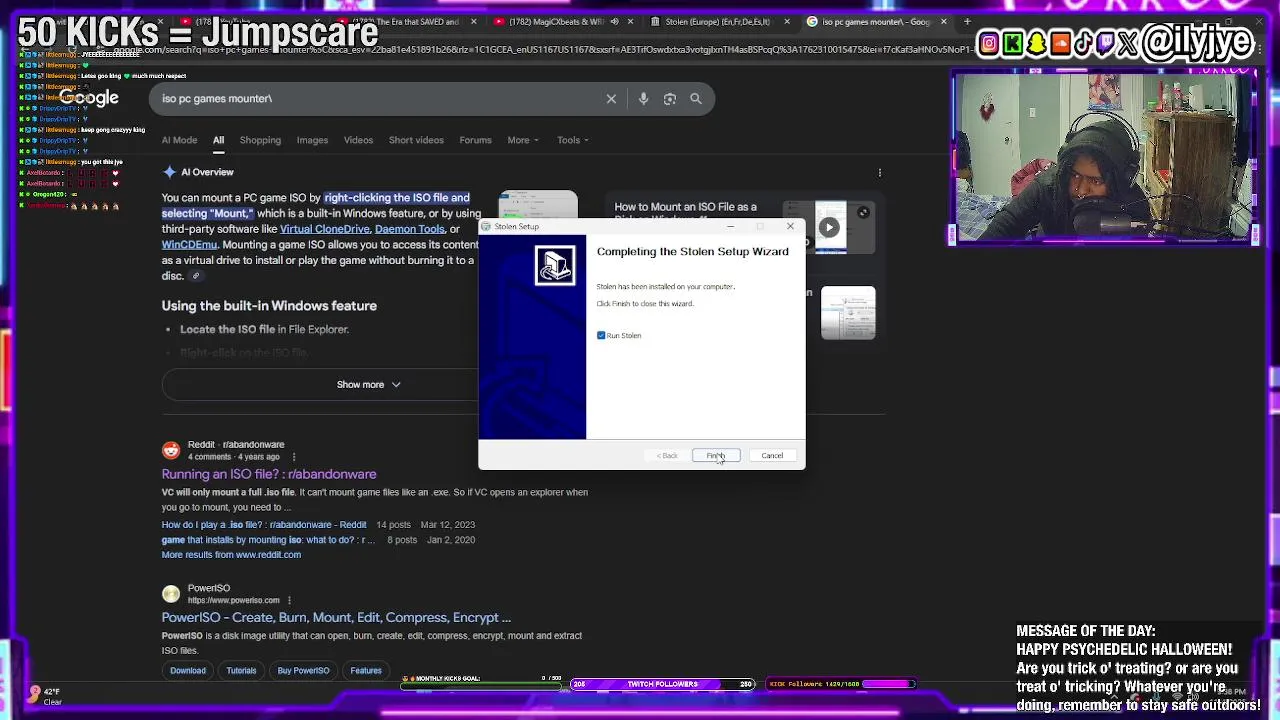The image size is (1280, 720).
Task: Click the TikTok icon in stream overlay
Action: (1084, 43)
